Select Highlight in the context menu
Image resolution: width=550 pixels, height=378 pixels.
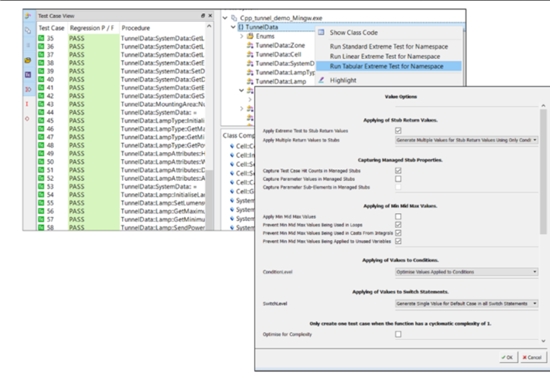[343, 80]
